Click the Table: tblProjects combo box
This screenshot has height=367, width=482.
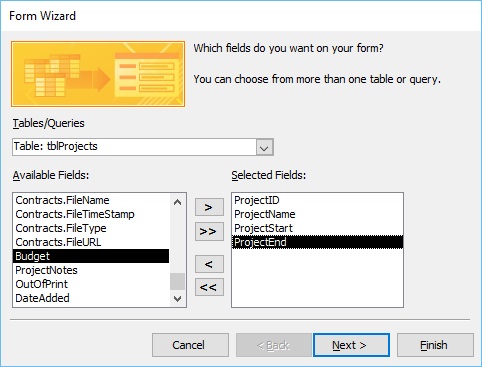click(x=143, y=147)
